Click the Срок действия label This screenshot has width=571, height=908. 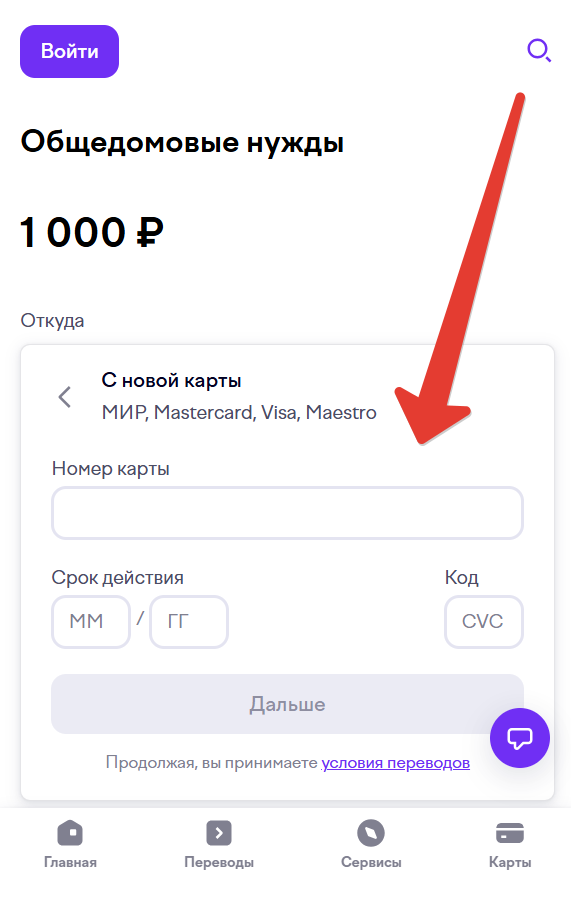click(118, 577)
